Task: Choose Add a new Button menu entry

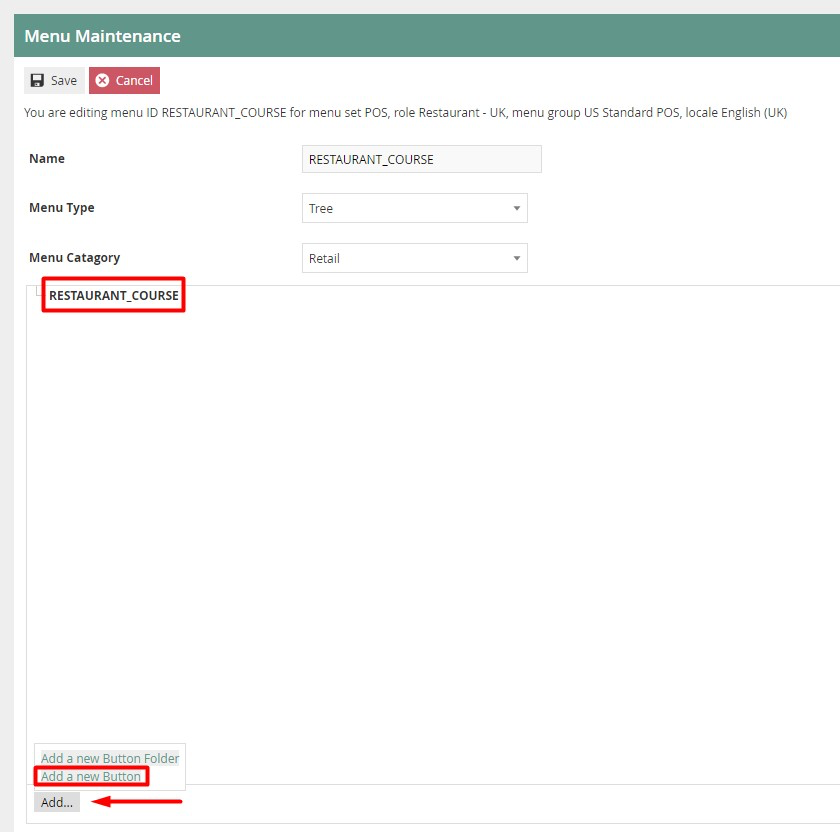Action: click(x=91, y=776)
